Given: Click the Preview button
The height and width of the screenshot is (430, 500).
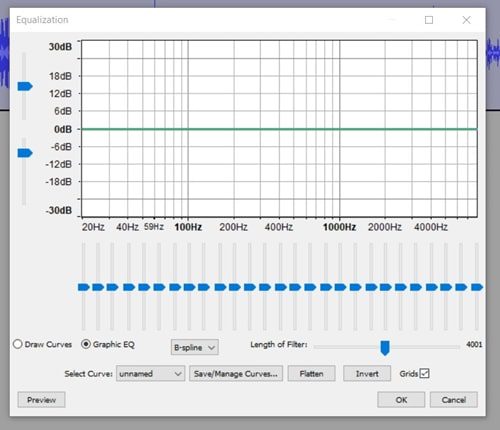Looking at the screenshot, I should click(41, 400).
